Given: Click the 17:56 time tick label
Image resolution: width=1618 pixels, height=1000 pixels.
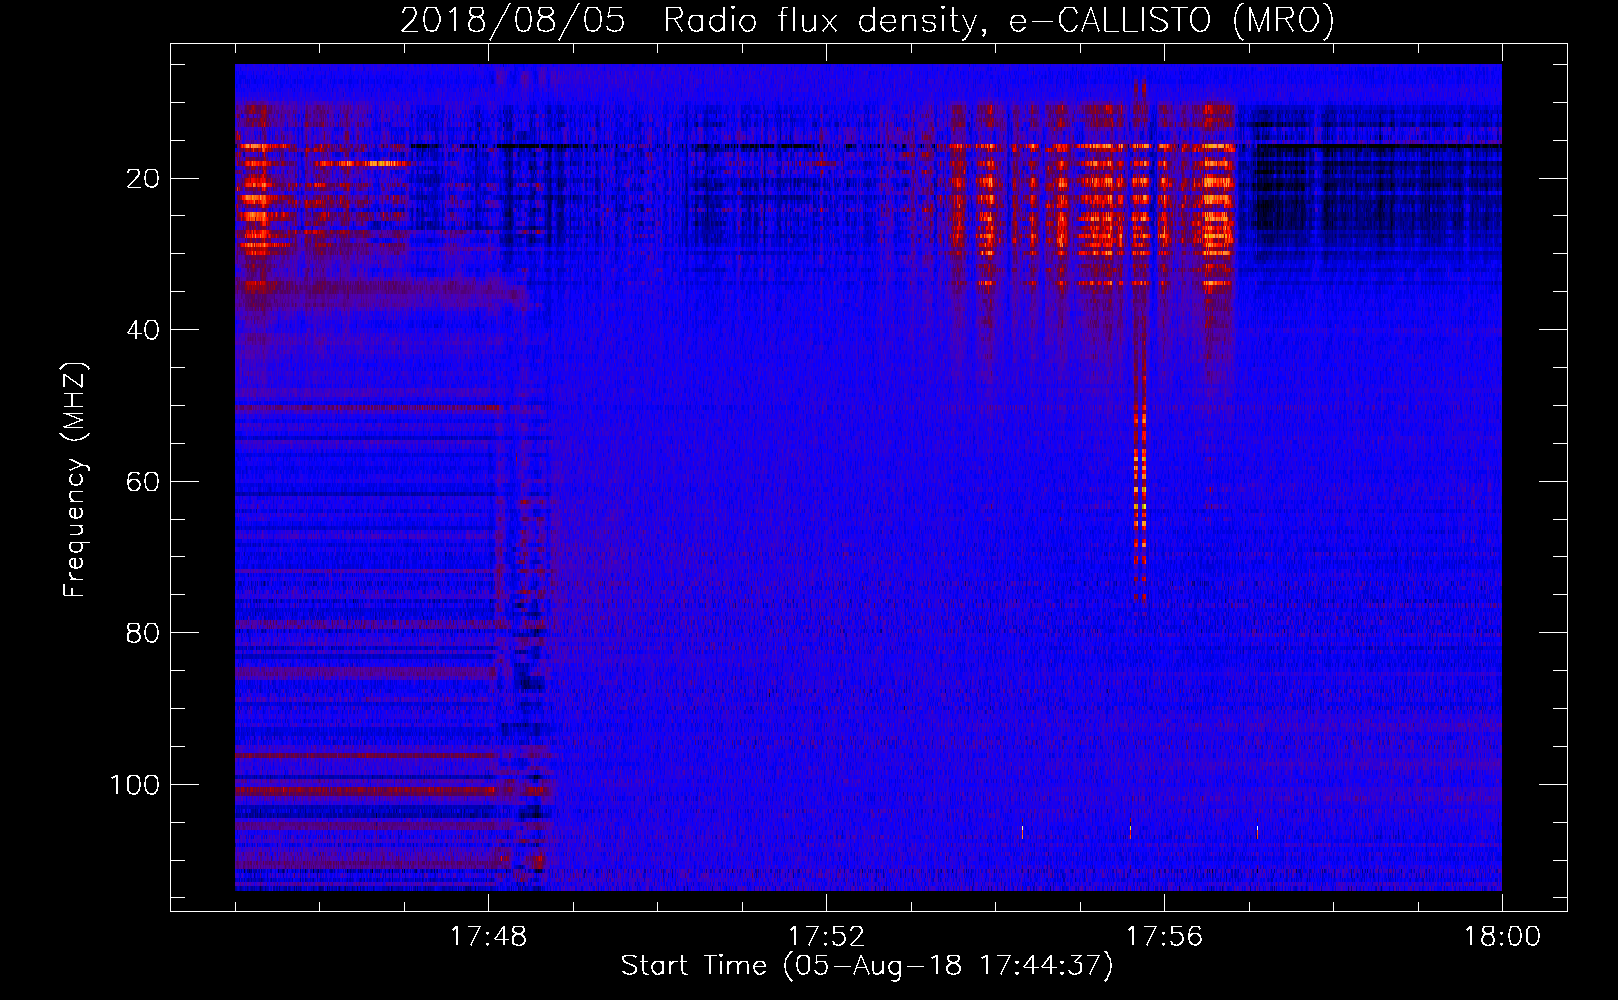Looking at the screenshot, I should (1164, 937).
